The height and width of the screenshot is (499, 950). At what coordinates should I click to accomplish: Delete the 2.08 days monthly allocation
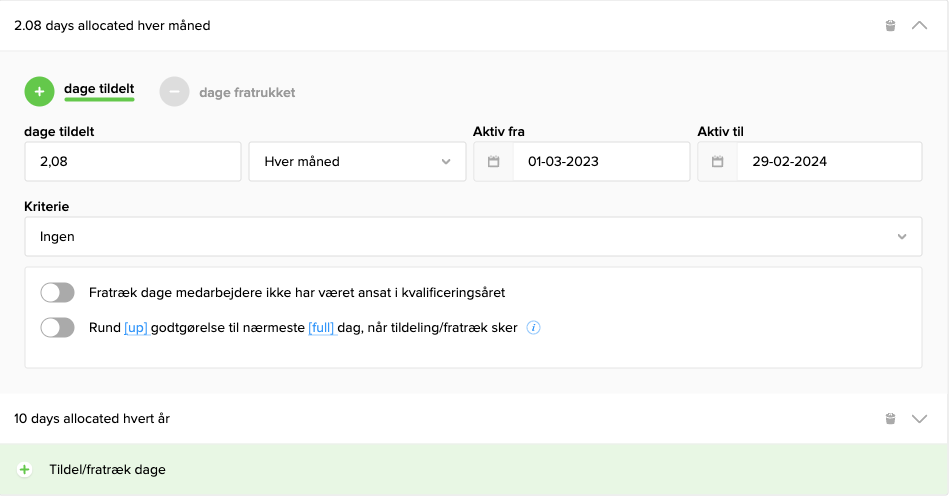[x=890, y=26]
